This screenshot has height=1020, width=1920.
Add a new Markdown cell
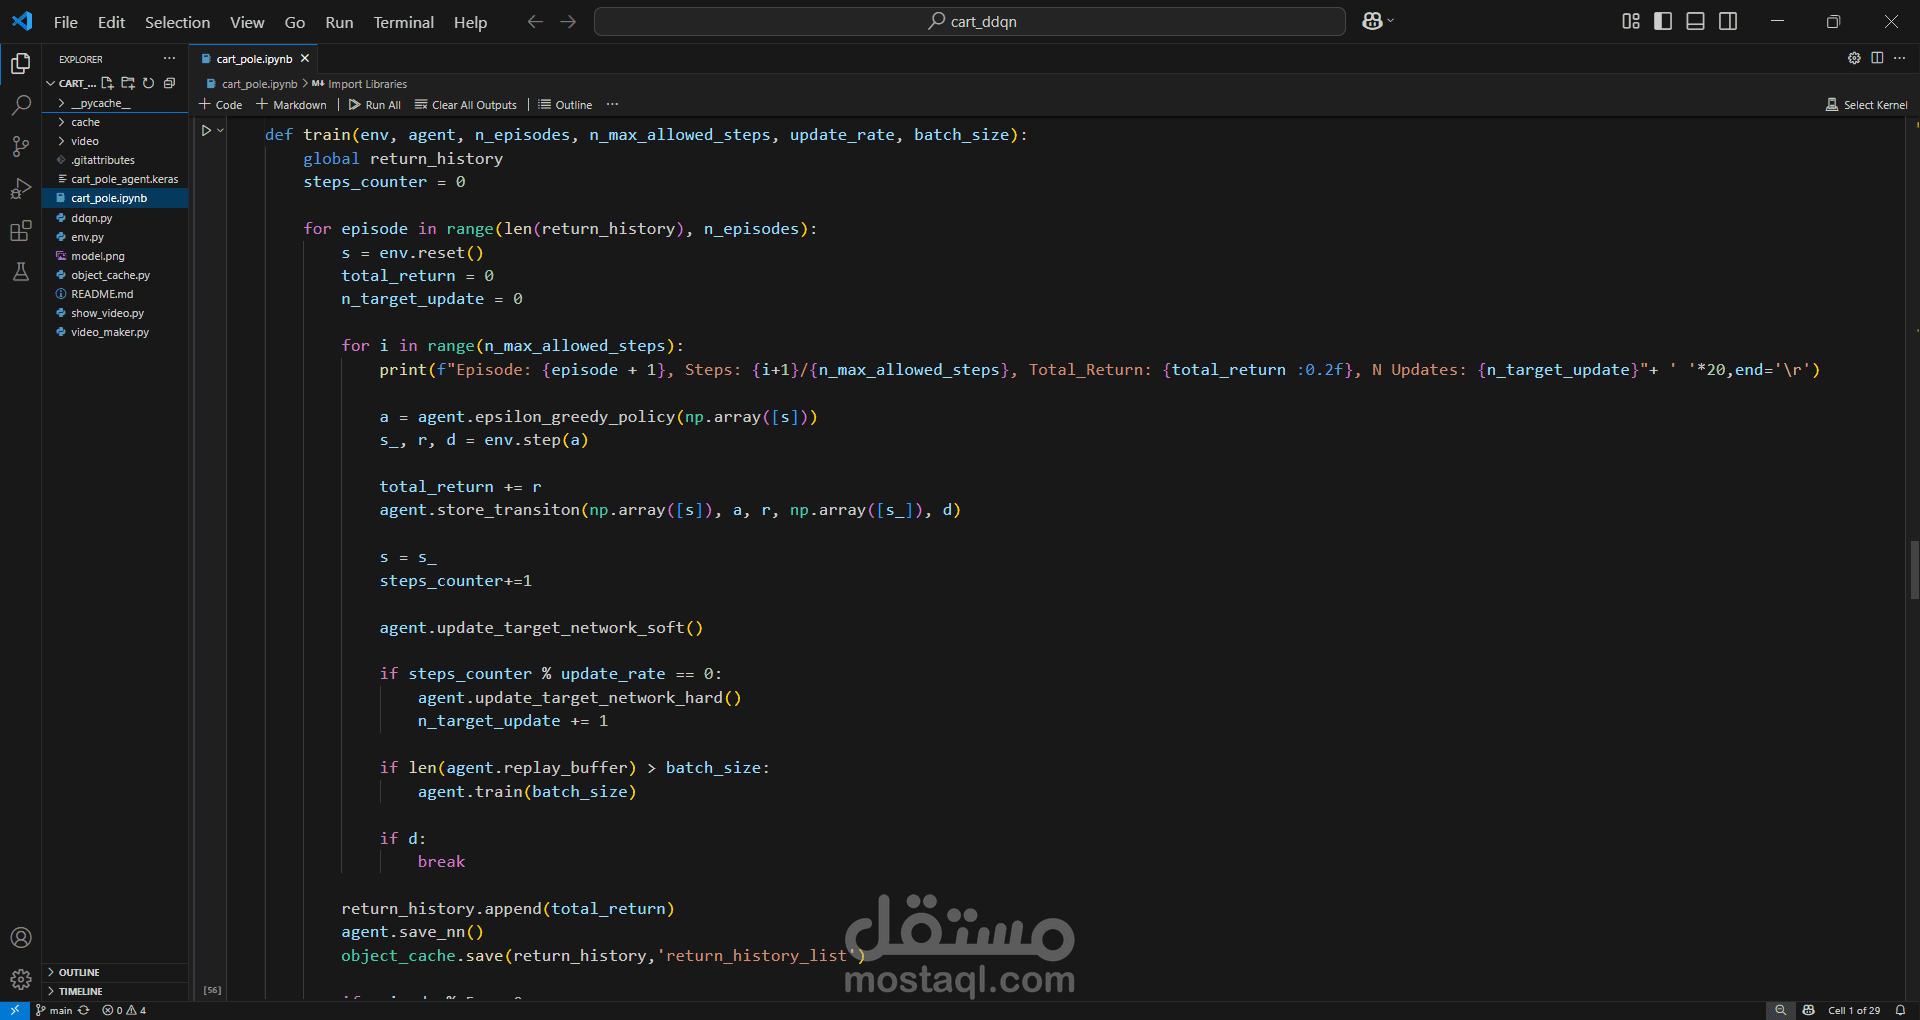click(291, 104)
